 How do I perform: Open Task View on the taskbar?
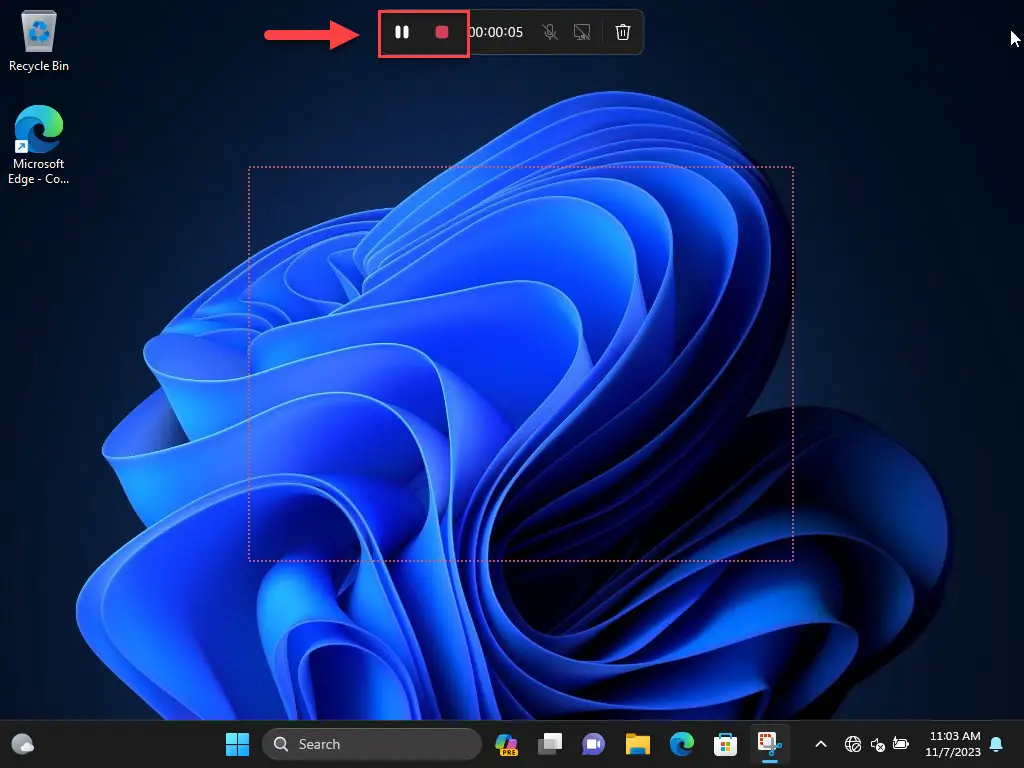click(550, 744)
